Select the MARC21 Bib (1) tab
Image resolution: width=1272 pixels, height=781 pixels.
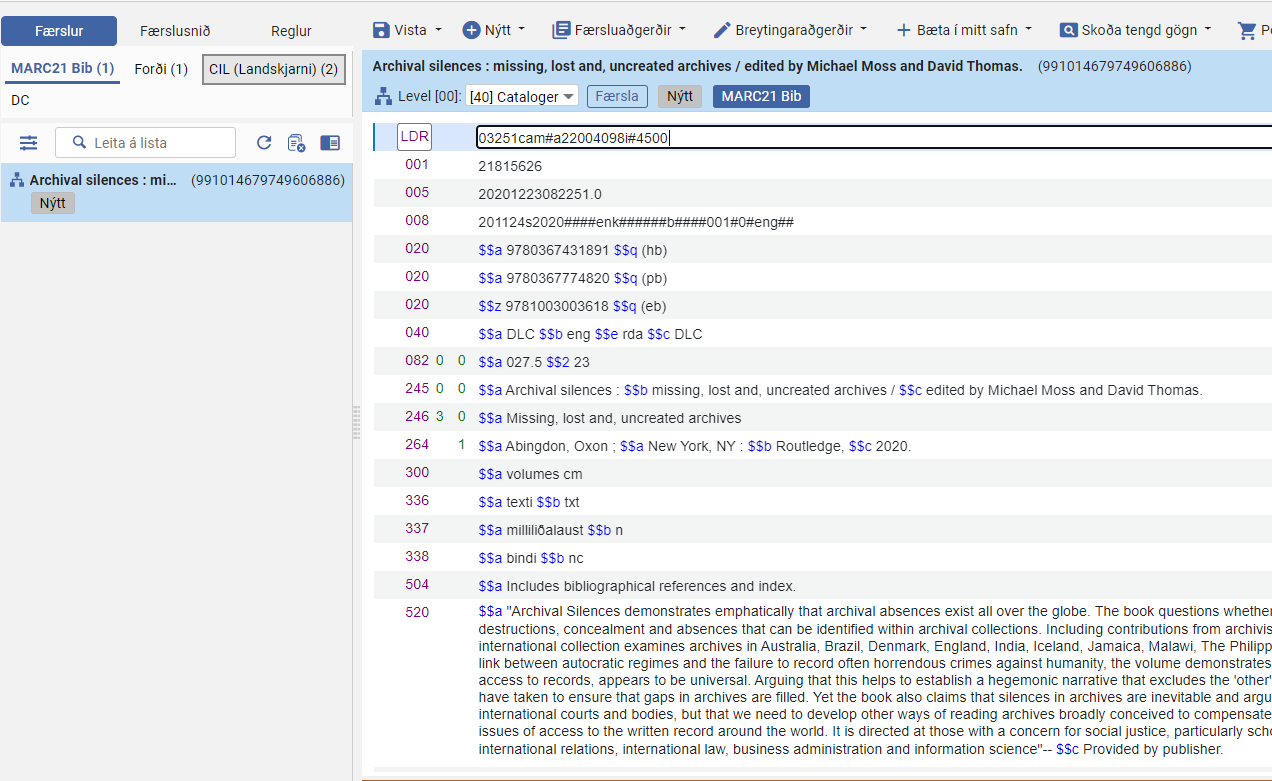(63, 69)
